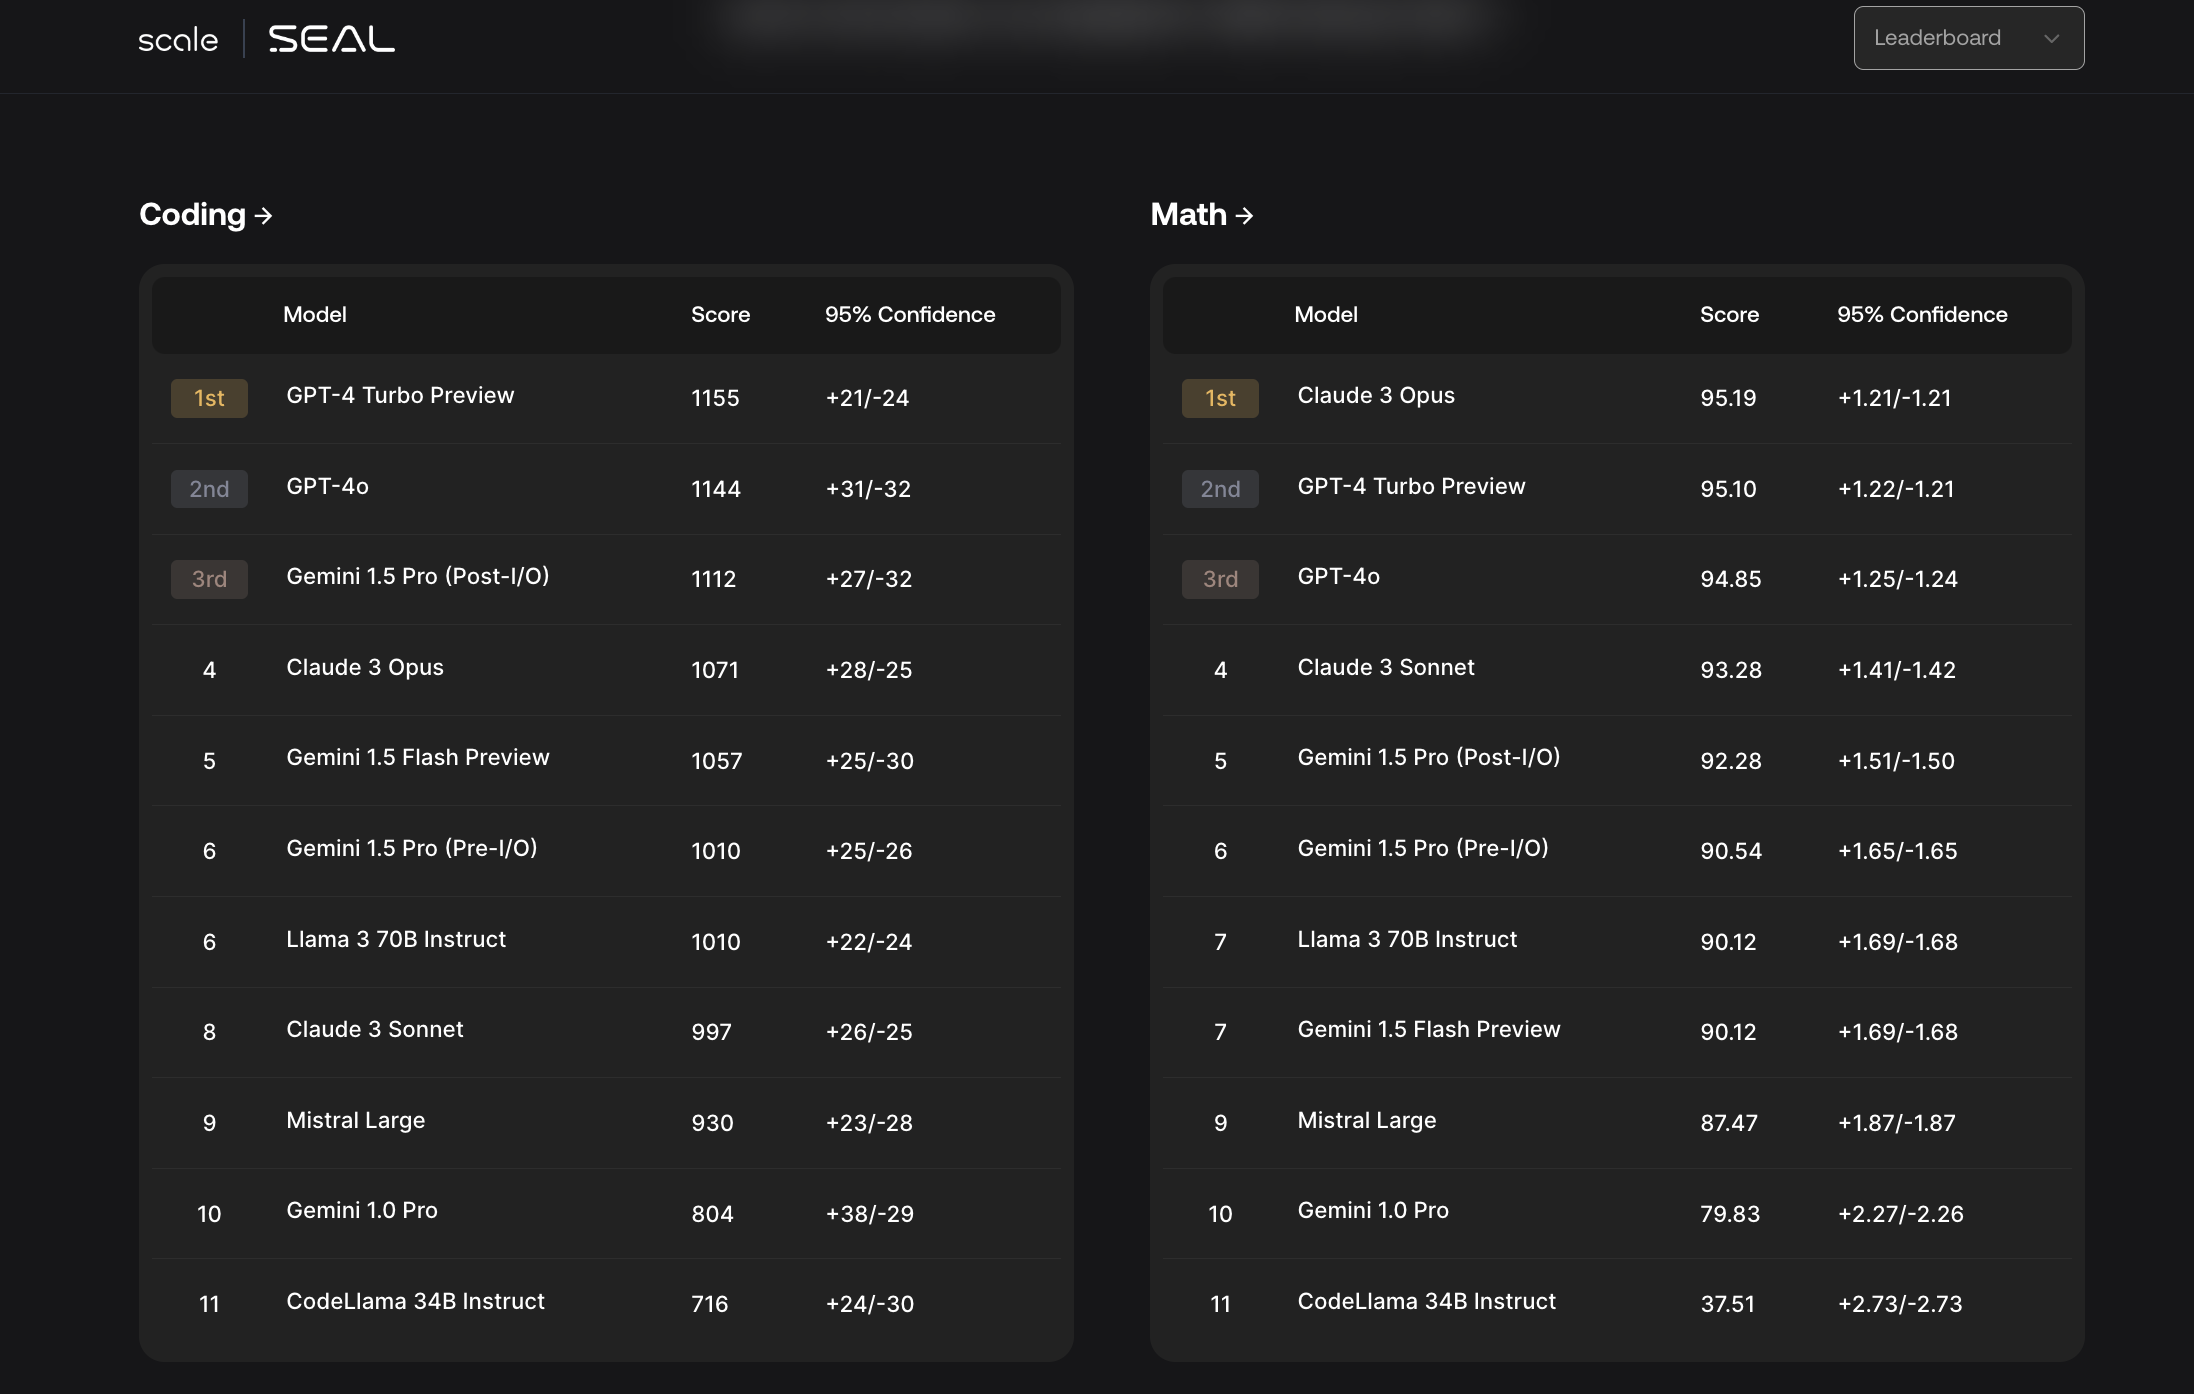
Task: Click the arrow next to Math
Action: (1244, 215)
